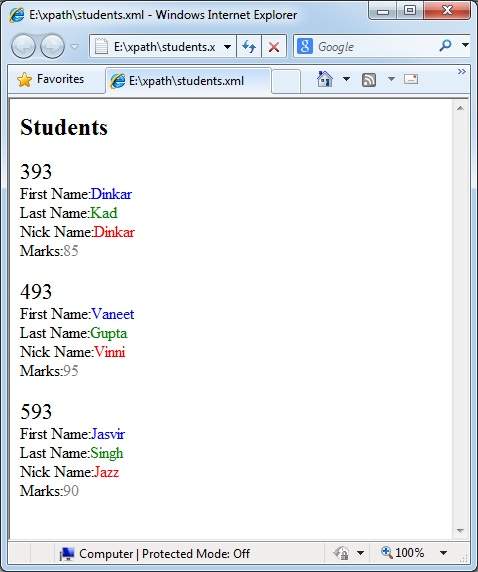Click the first name Vaneet
Image resolution: width=478 pixels, height=572 pixels.
coord(113,314)
